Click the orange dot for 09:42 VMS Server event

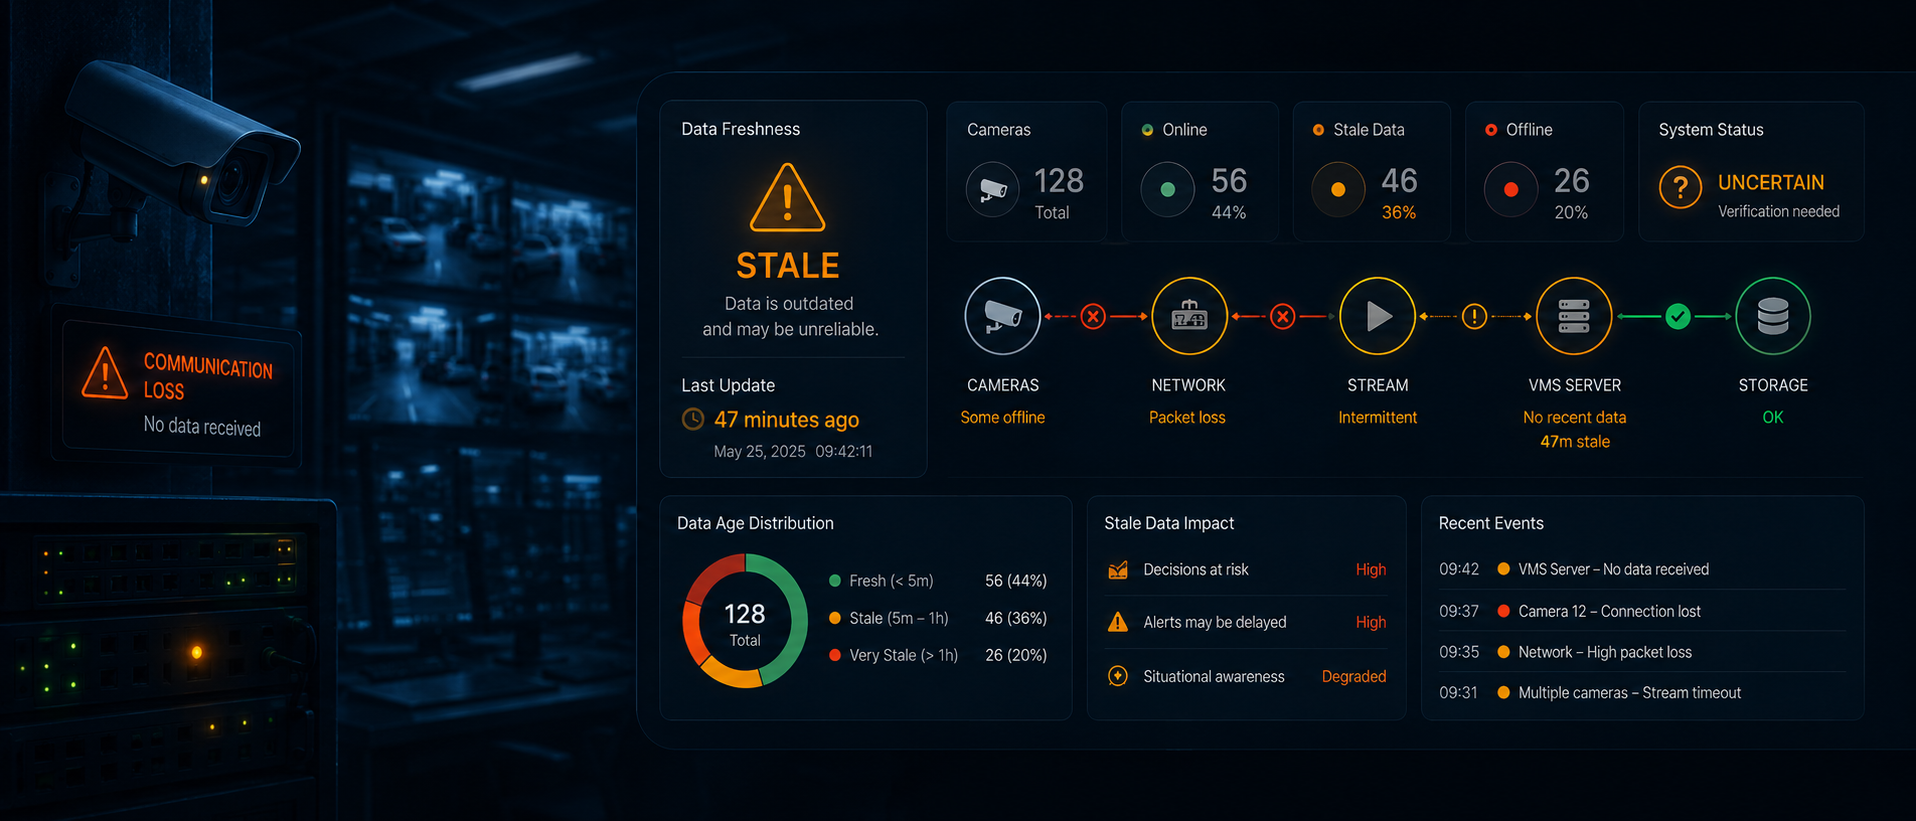pyautogui.click(x=1503, y=569)
